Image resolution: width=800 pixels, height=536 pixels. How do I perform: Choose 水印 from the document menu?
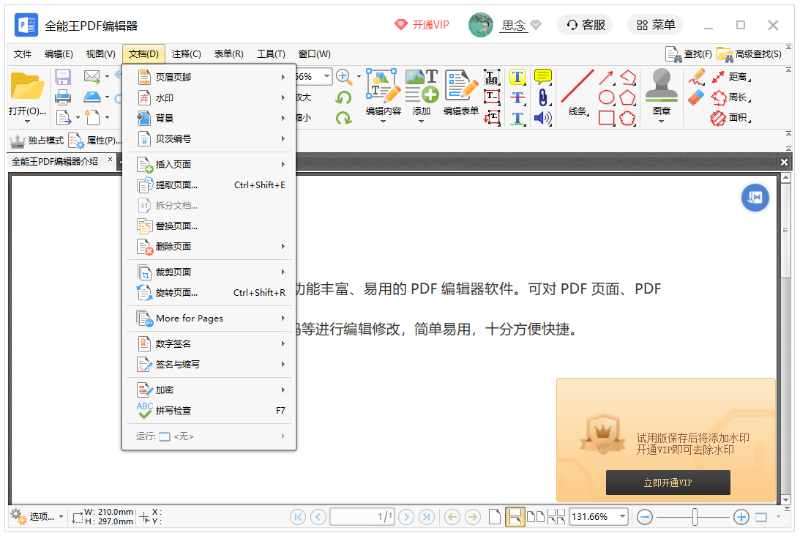(209, 97)
